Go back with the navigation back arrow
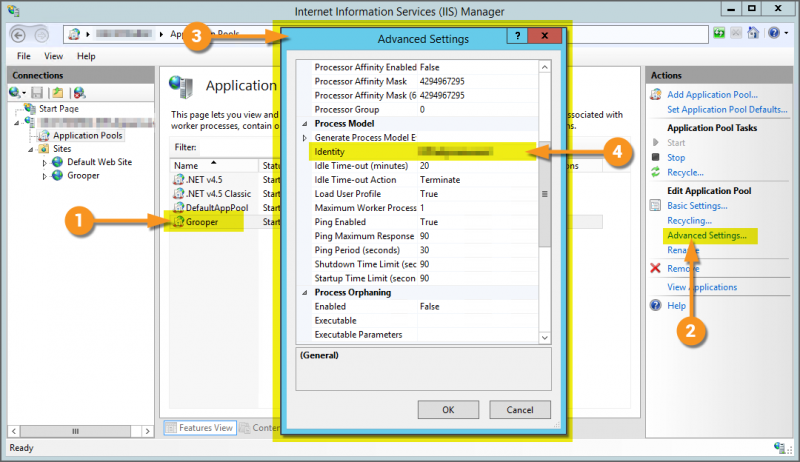The height and width of the screenshot is (462, 800). click(x=18, y=35)
